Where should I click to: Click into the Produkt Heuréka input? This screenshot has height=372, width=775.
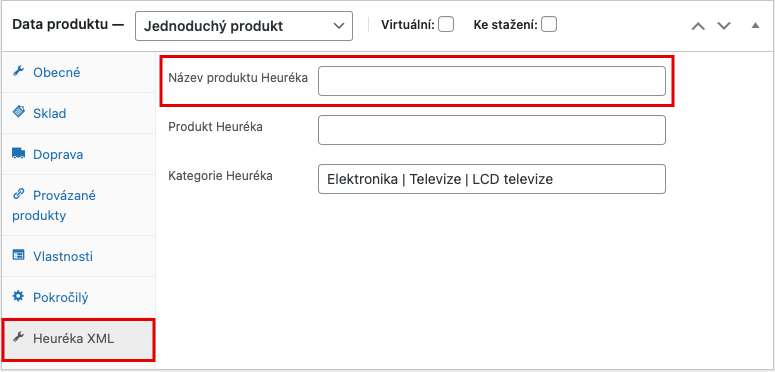492,130
